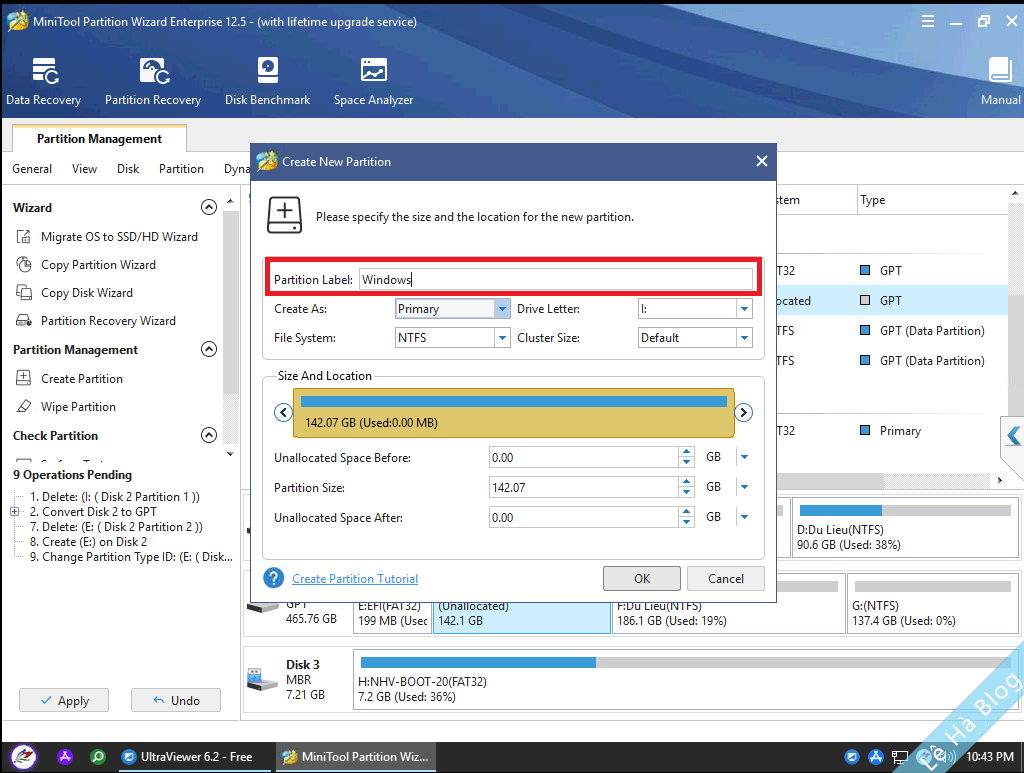Screen dimensions: 1024x773
Task: Close the Create New Partition dialog
Action: point(761,161)
